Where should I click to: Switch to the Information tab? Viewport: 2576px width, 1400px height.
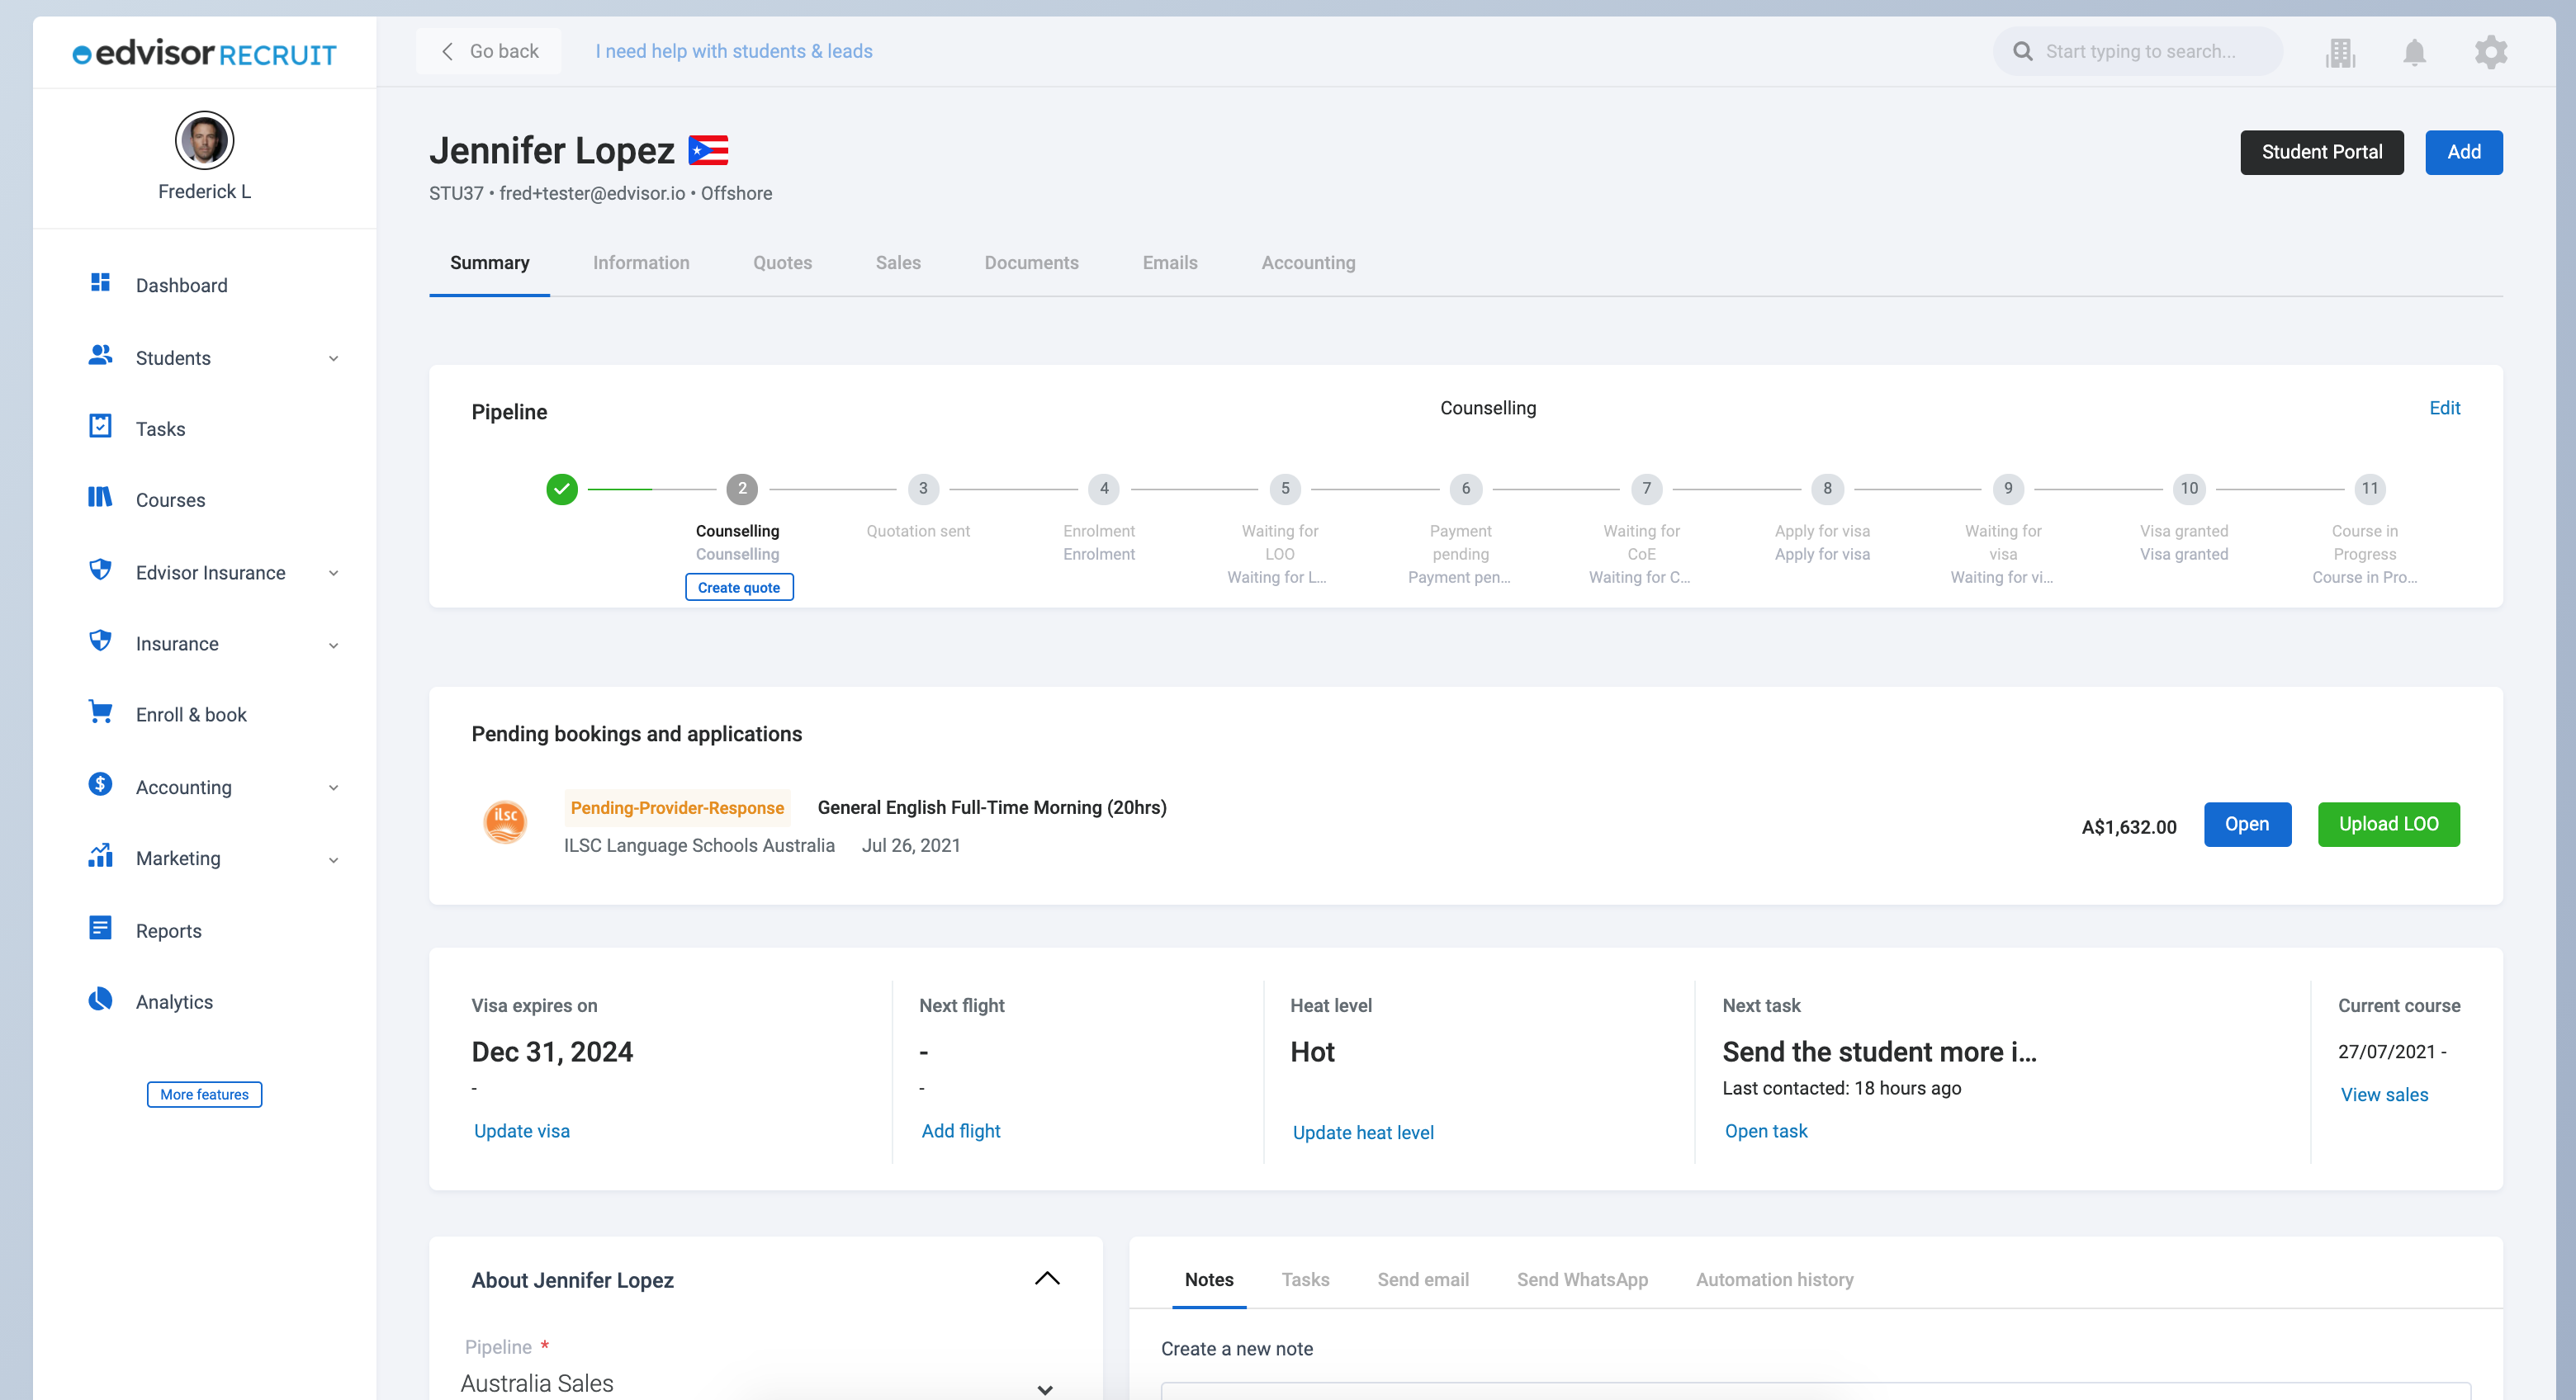tap(641, 262)
